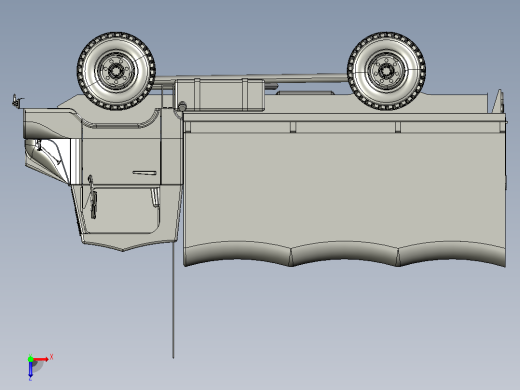Click the horizontal door handle on the cab
Image resolution: width=520 pixels, height=390 pixels.
[144, 173]
